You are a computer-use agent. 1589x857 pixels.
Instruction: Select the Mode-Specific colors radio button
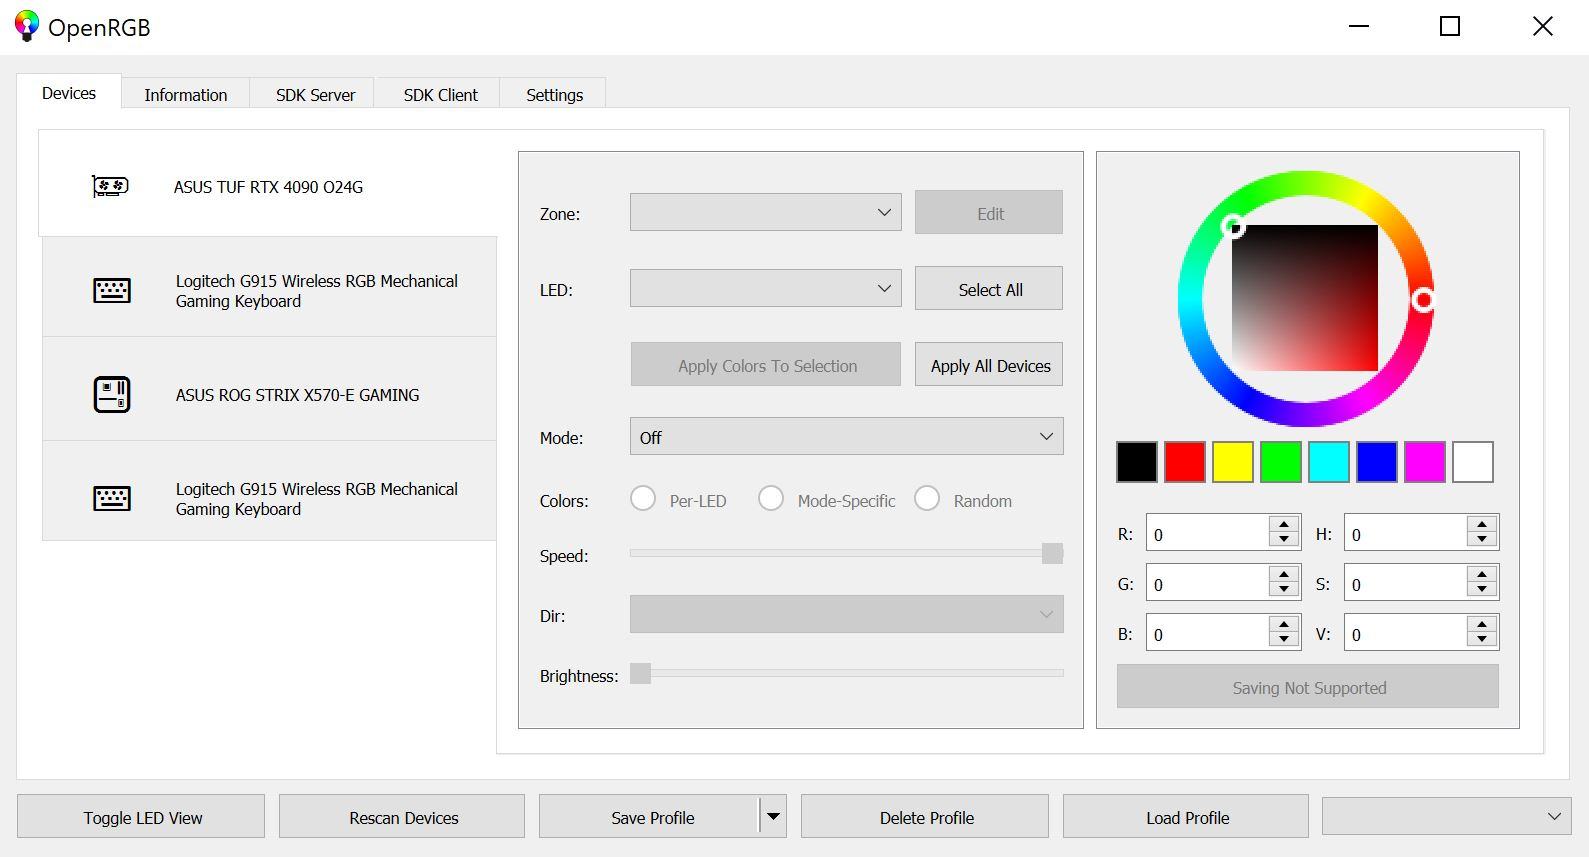coord(771,498)
